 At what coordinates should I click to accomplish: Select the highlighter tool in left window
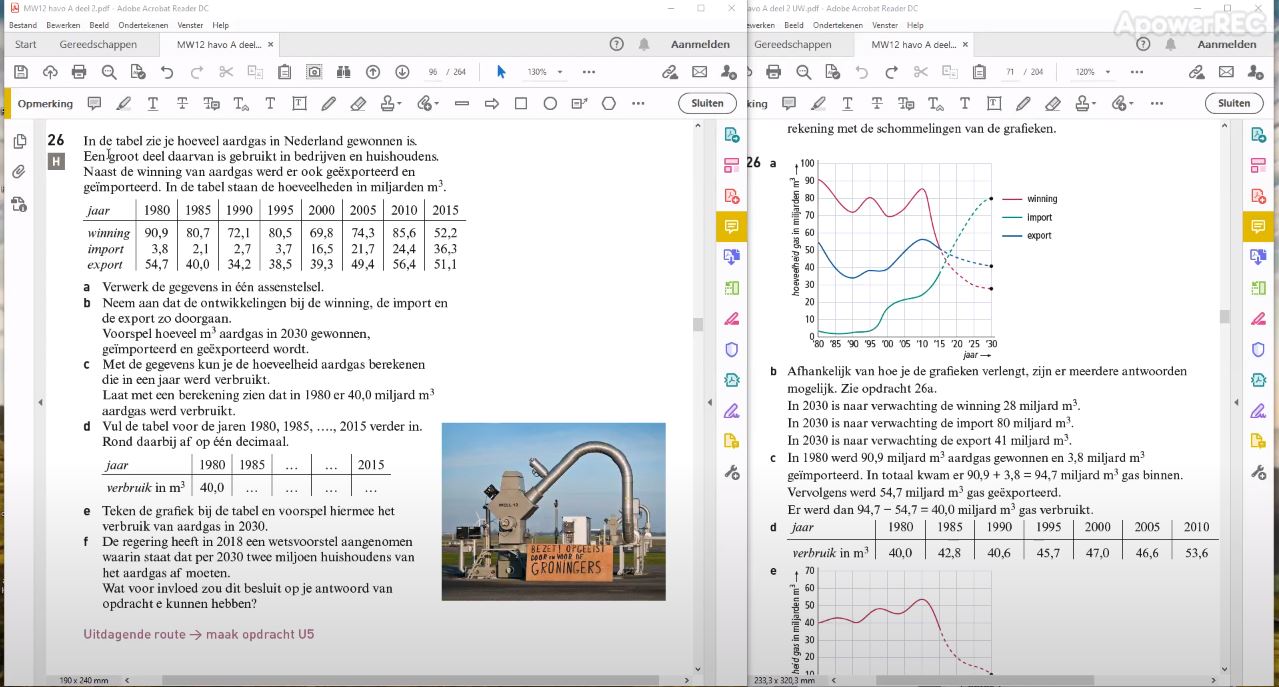point(123,103)
